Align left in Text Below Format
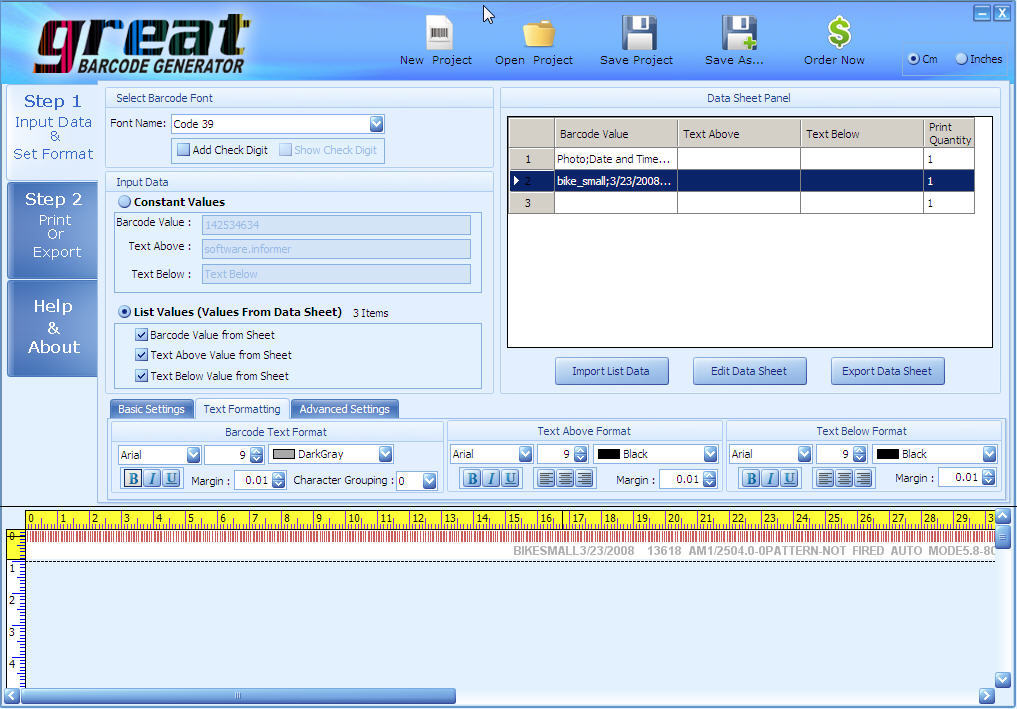The width and height of the screenshot is (1017, 709). point(825,479)
